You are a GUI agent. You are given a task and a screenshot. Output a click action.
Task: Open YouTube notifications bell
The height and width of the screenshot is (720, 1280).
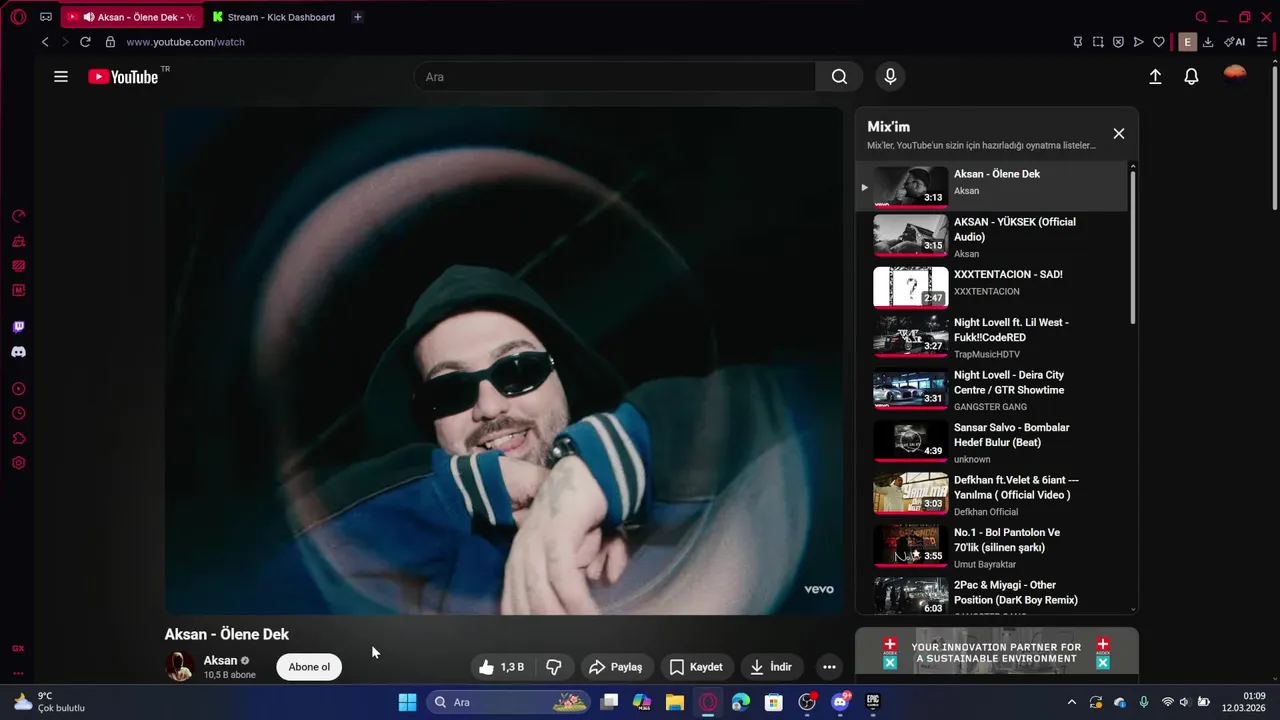tap(1191, 77)
